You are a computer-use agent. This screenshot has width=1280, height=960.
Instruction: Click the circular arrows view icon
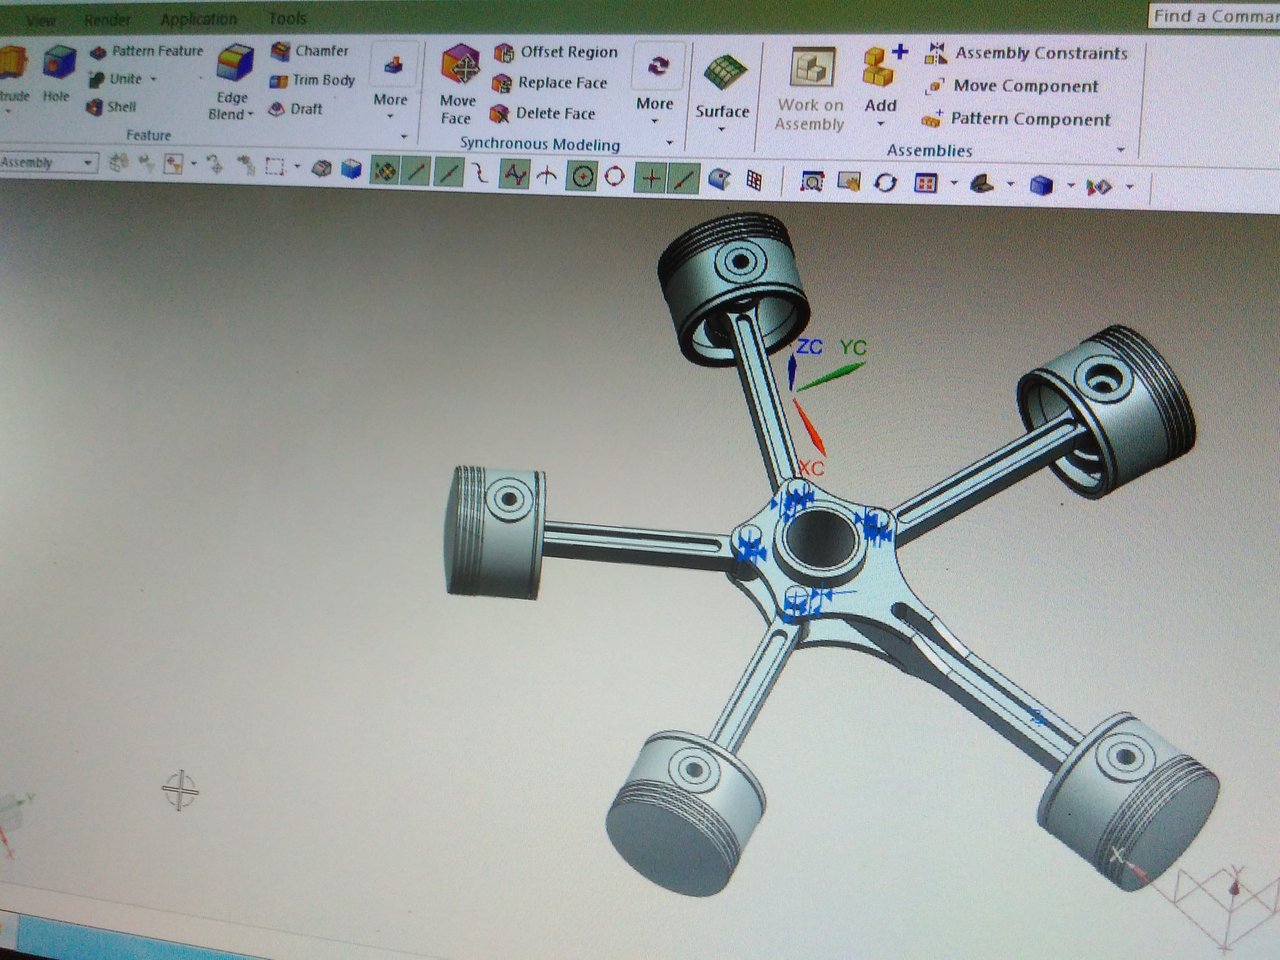pos(885,183)
